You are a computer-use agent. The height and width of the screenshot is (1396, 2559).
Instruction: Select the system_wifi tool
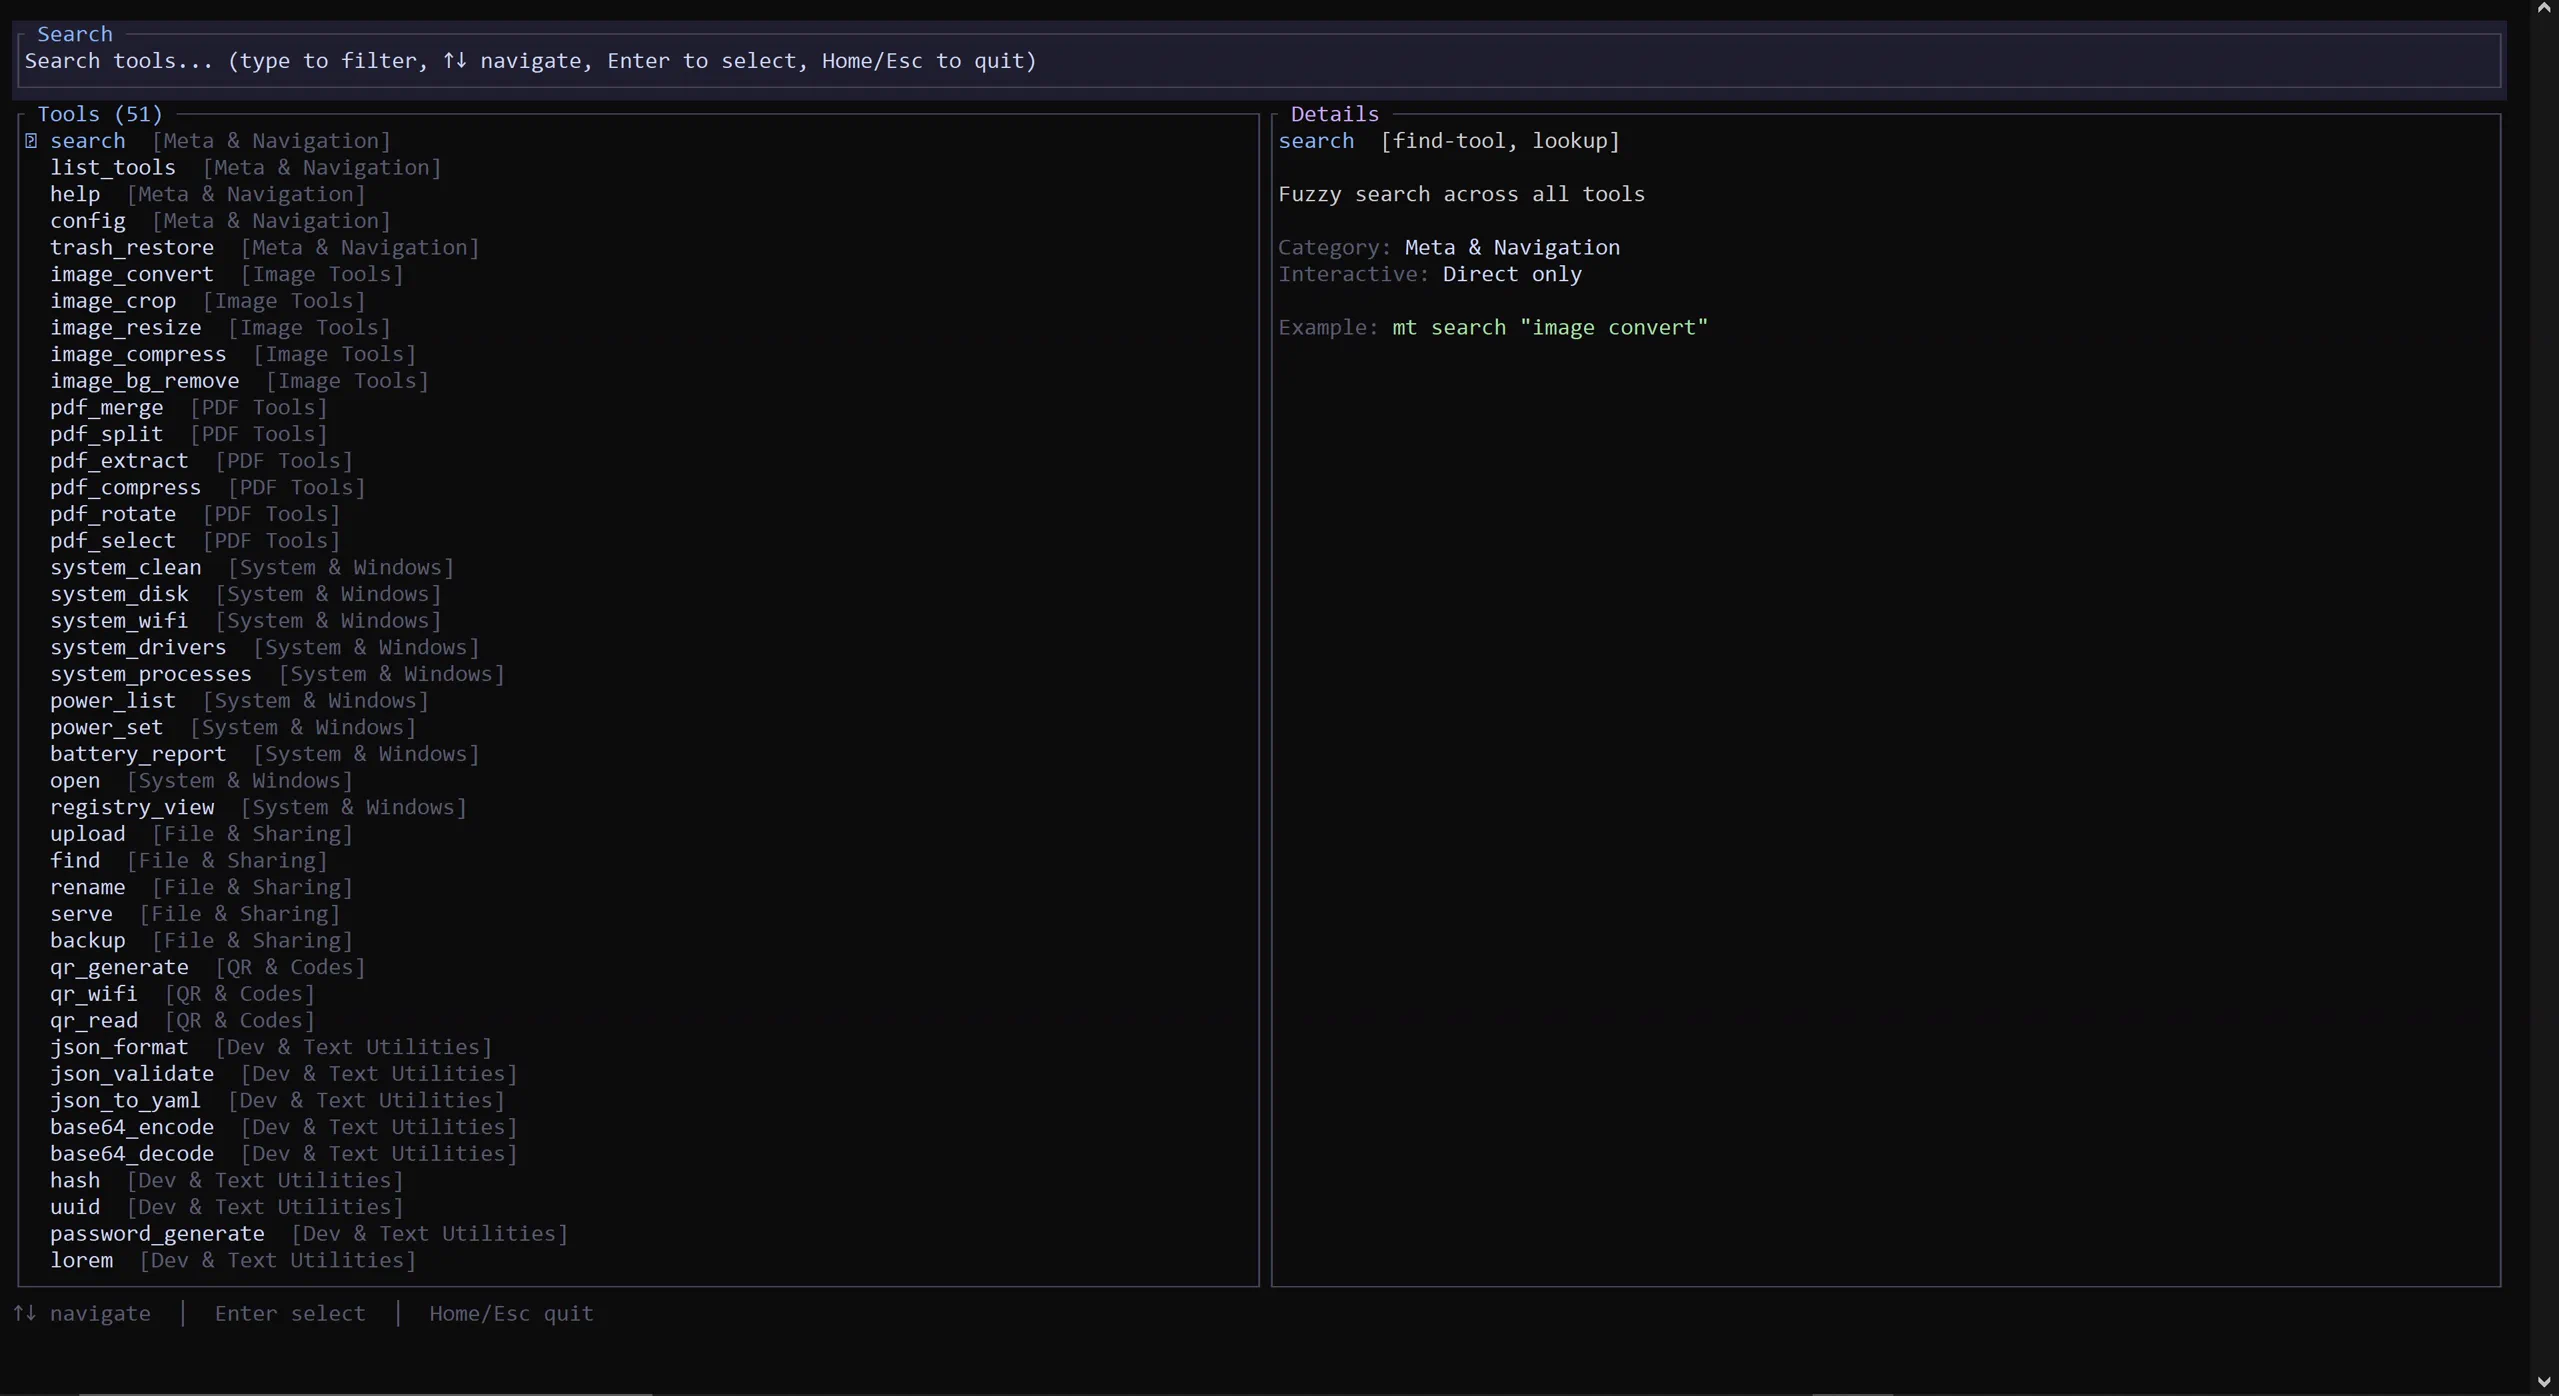pyautogui.click(x=638, y=621)
